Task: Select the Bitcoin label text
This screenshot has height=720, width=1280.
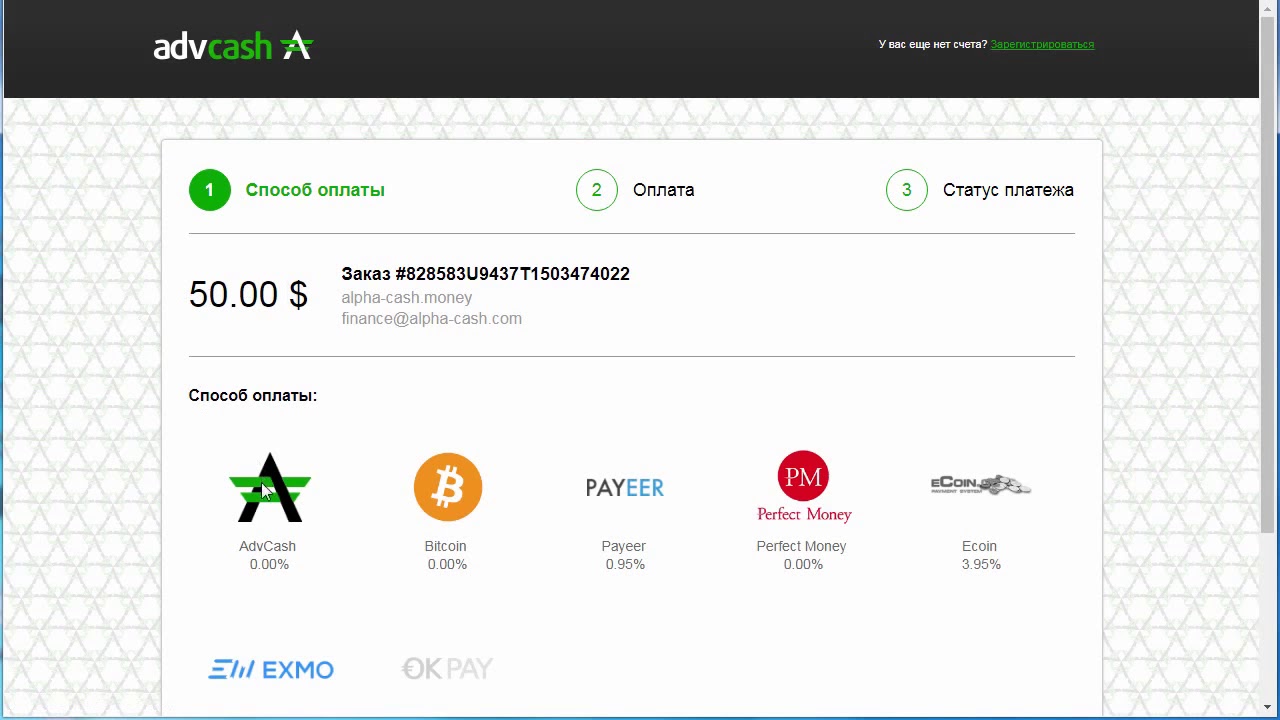Action: point(445,546)
